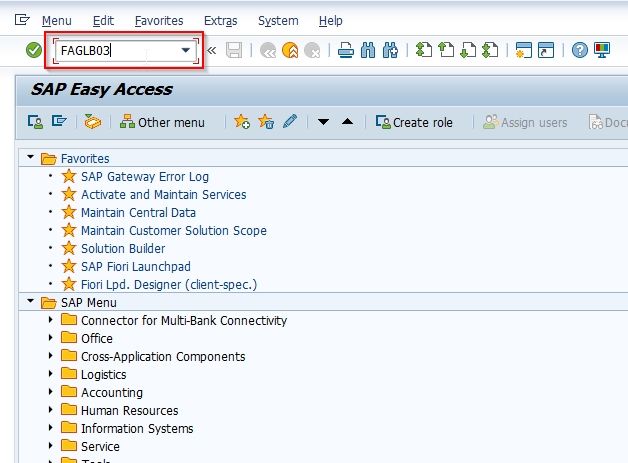Click the Print icon
This screenshot has height=463, width=628.
[x=346, y=50]
